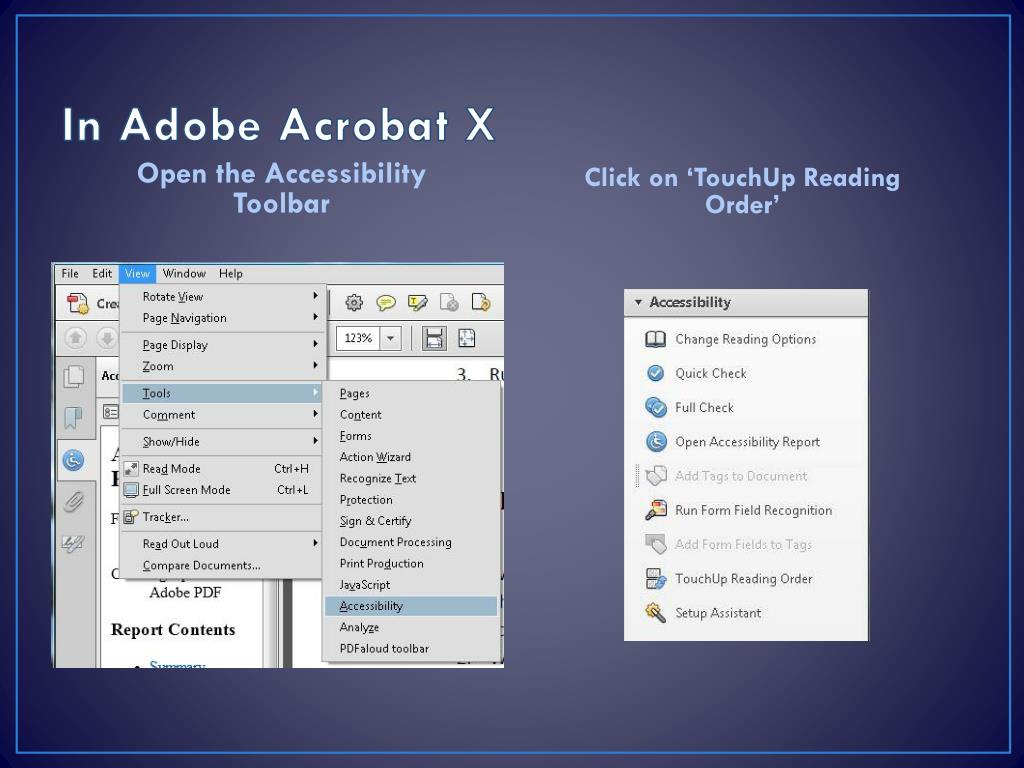The width and height of the screenshot is (1024, 768).
Task: Open the Window menu
Action: tap(184, 274)
